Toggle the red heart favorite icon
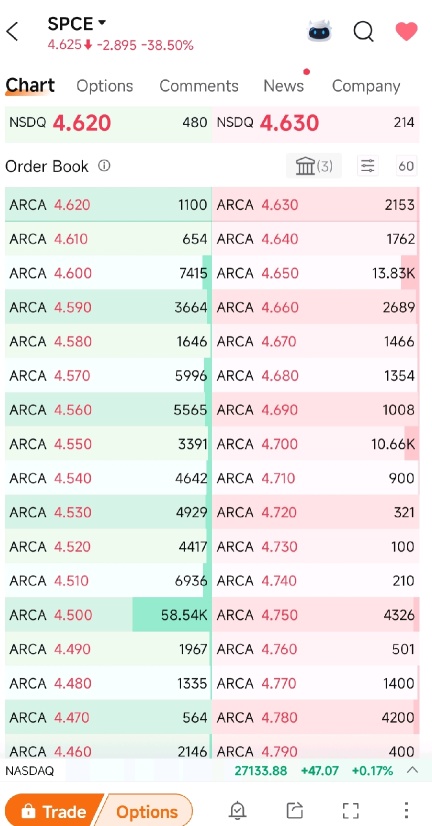Screen dimensions: 432x826 pyautogui.click(x=406, y=32)
